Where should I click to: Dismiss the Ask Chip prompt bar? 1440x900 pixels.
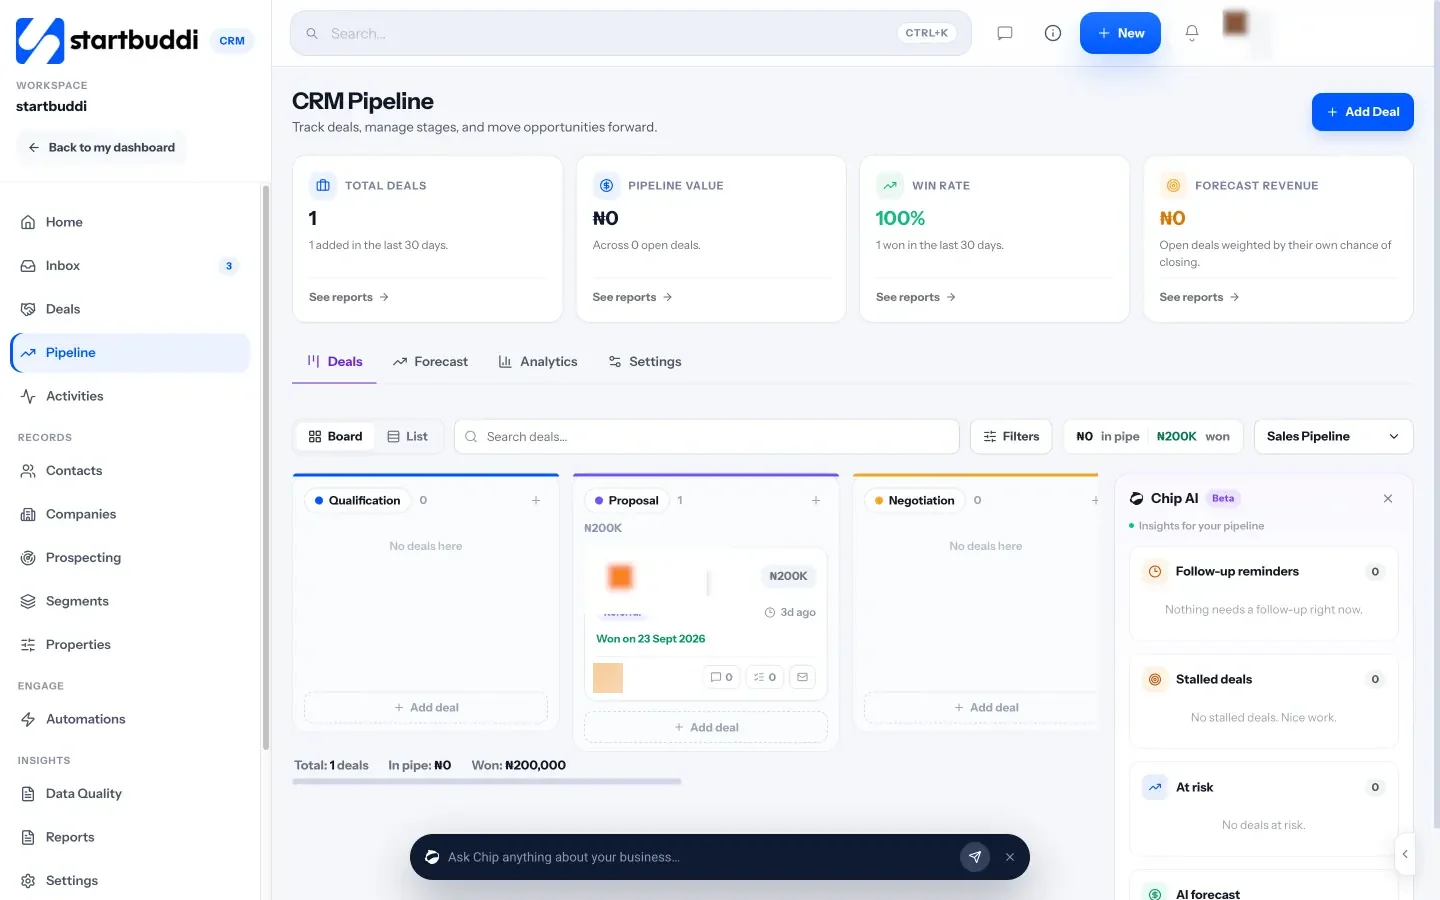point(1010,857)
